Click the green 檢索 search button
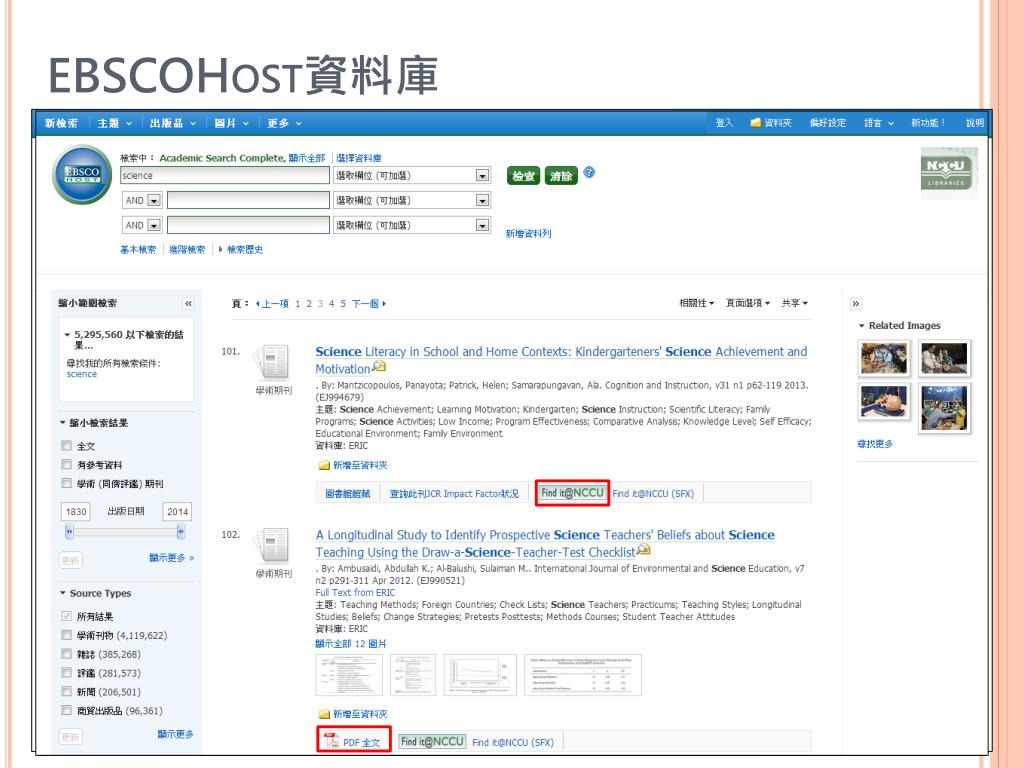The image size is (1024, 768). click(x=523, y=176)
